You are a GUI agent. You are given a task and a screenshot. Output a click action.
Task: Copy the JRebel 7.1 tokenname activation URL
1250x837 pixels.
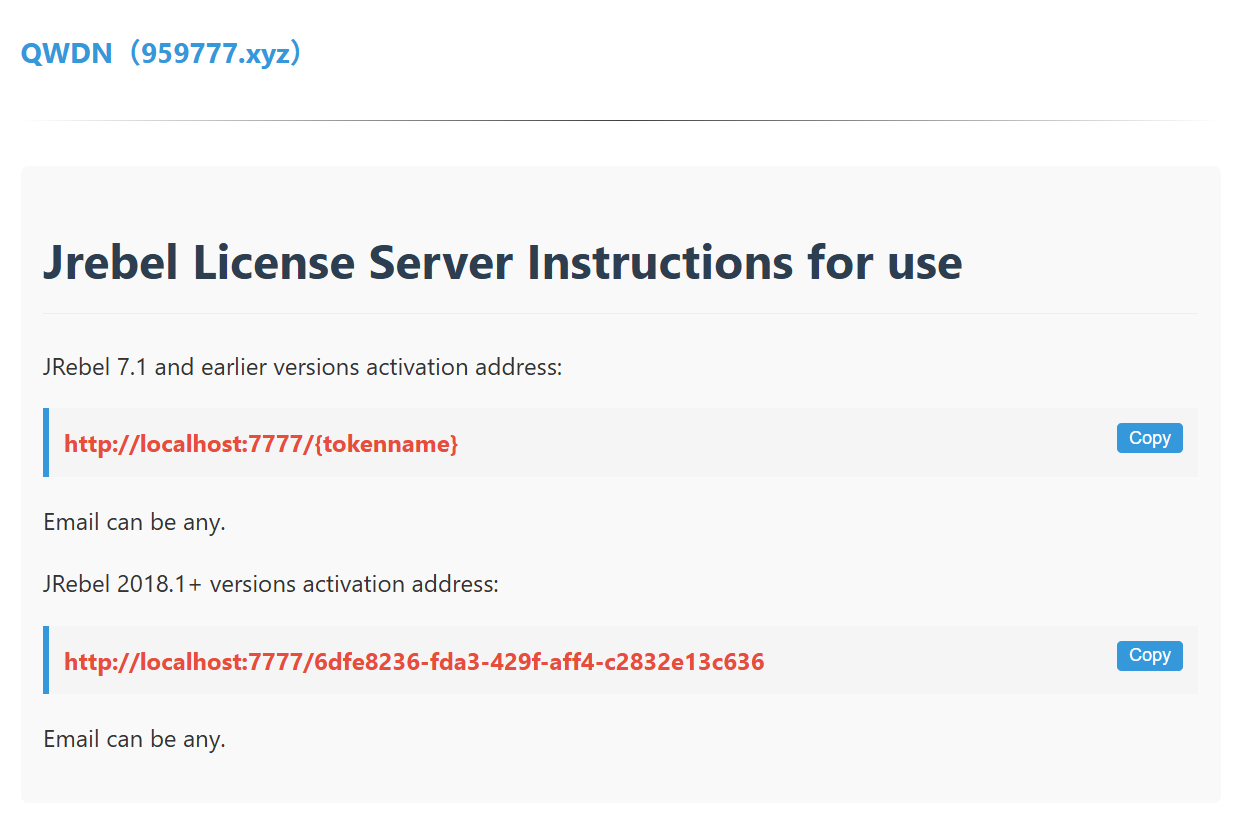pos(1149,438)
